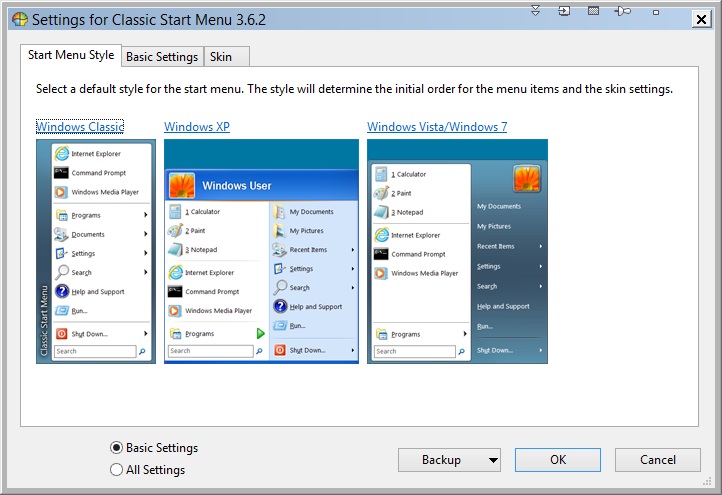The width and height of the screenshot is (722, 495).
Task: Click Settings submenu arrow in Windows Classic preview
Action: pos(146,253)
